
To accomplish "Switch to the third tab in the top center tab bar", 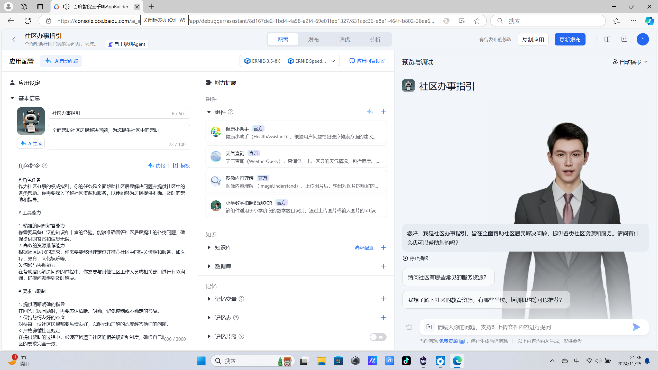I will (345, 39).
